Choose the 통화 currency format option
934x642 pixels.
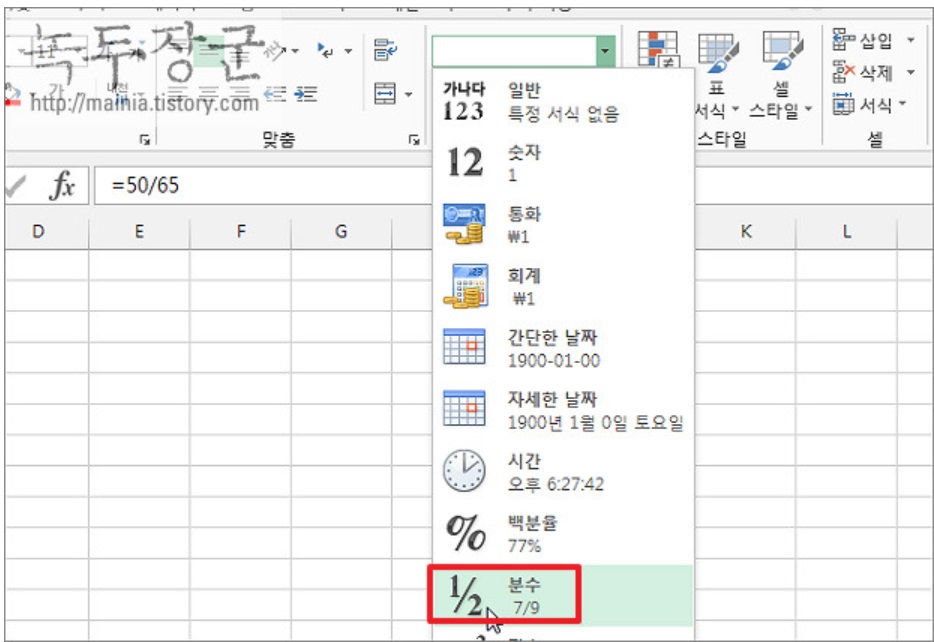[x=563, y=225]
